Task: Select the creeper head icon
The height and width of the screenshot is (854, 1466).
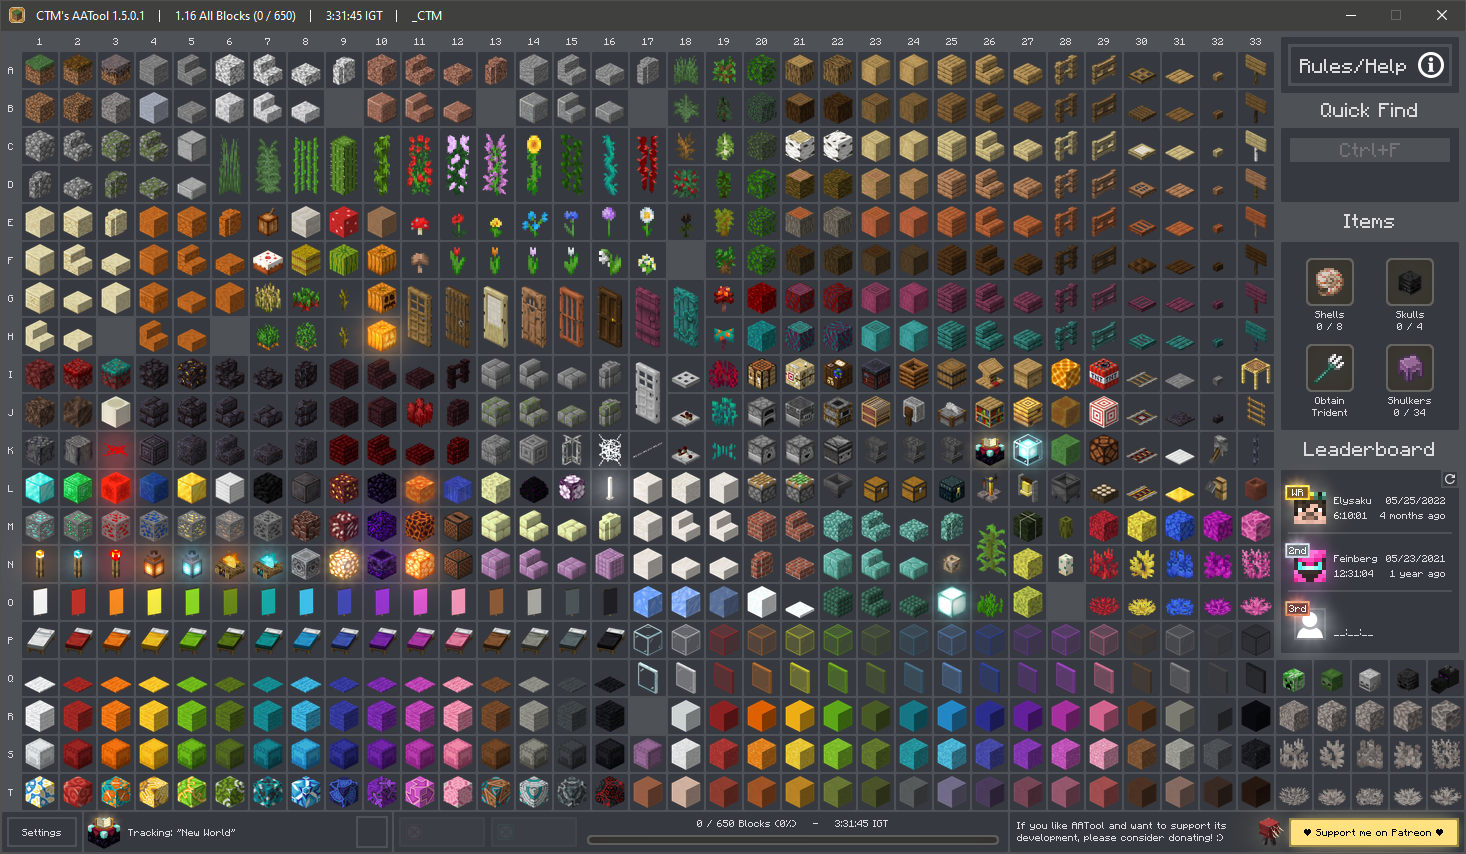Action: coord(1293,680)
